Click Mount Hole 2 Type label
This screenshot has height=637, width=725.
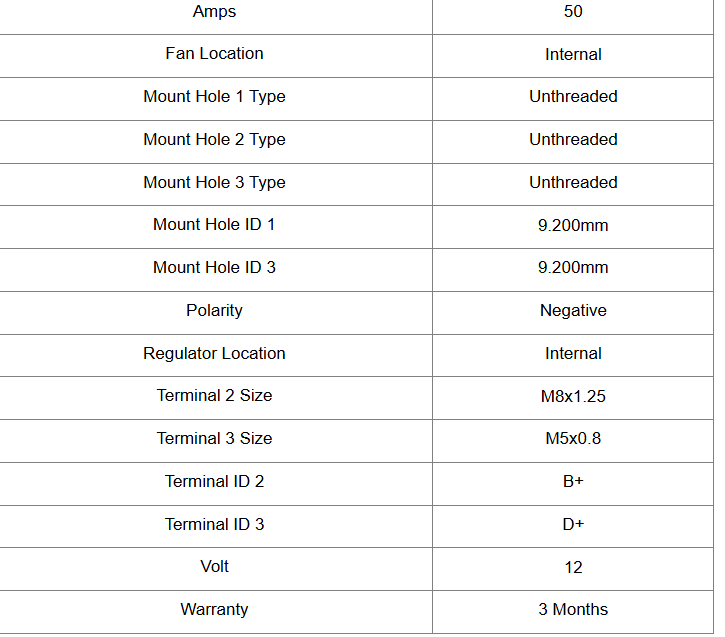214,140
